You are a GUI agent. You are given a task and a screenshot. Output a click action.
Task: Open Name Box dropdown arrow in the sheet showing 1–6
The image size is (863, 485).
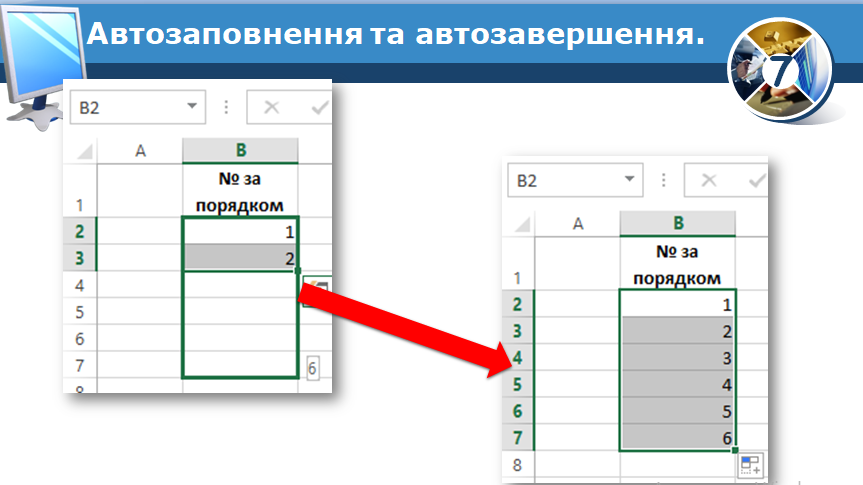629,179
